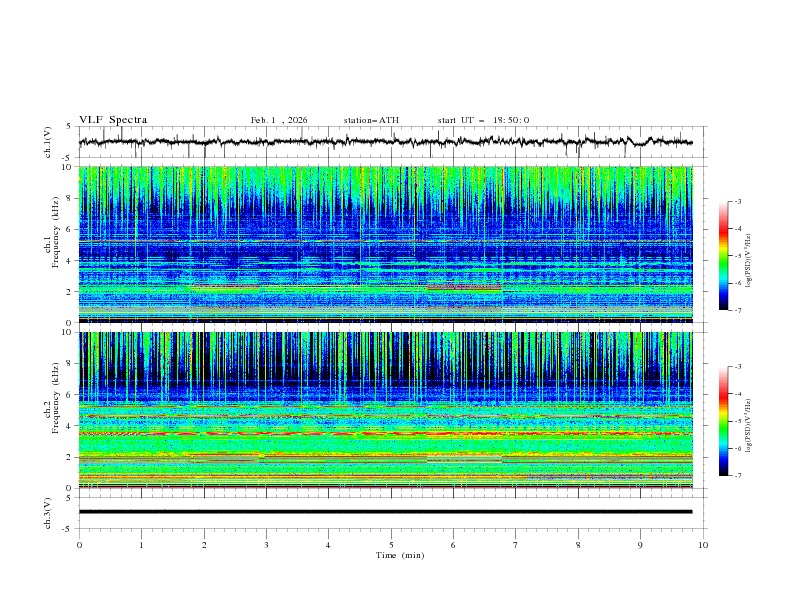Click the ch.3 flat black voltage trace
This screenshot has height=612, width=792.
pos(385,512)
